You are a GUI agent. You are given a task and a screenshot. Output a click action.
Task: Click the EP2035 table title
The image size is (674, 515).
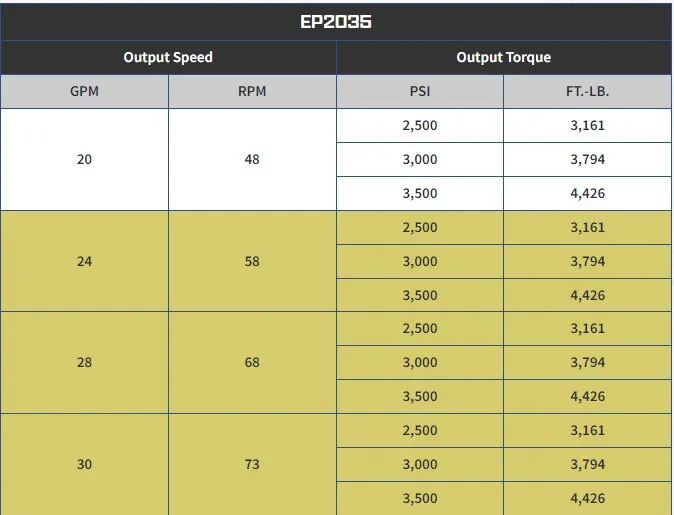(x=336, y=21)
